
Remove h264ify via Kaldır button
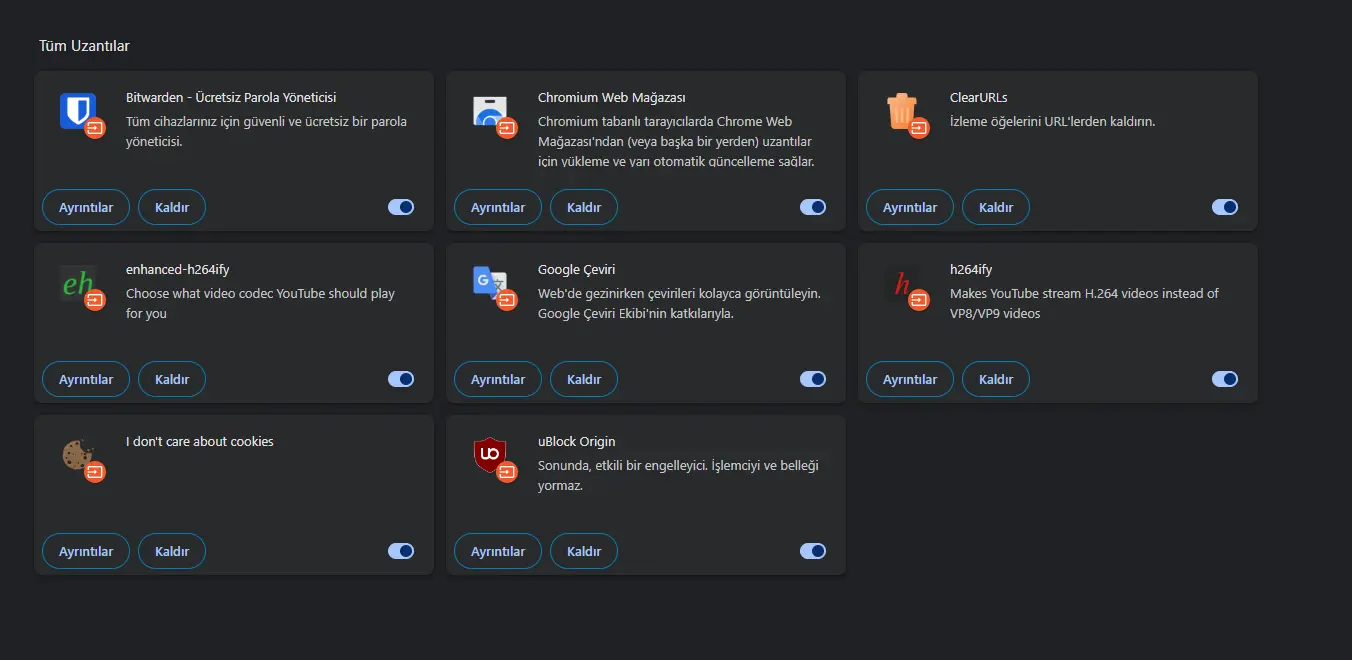pyautogui.click(x=996, y=379)
